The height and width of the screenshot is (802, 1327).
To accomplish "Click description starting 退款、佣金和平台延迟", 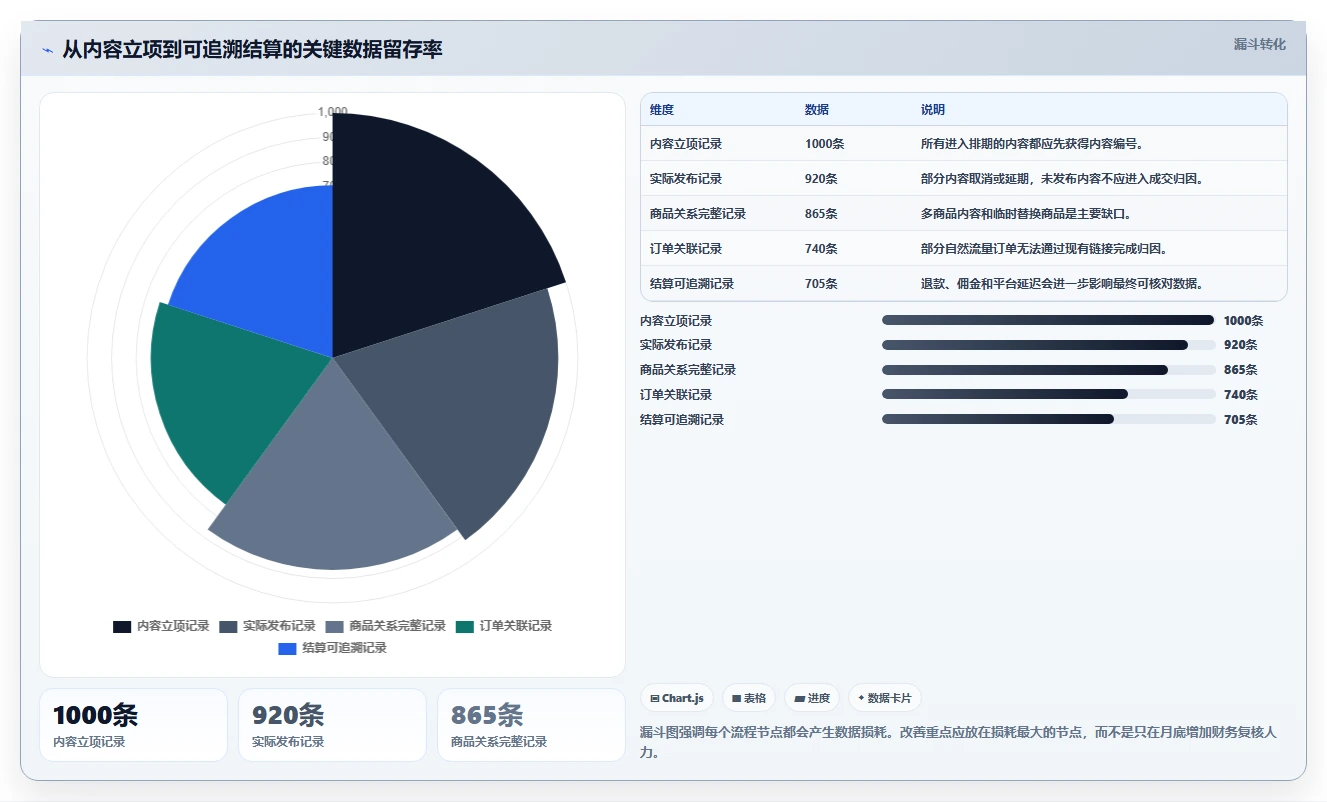I will coord(1062,284).
